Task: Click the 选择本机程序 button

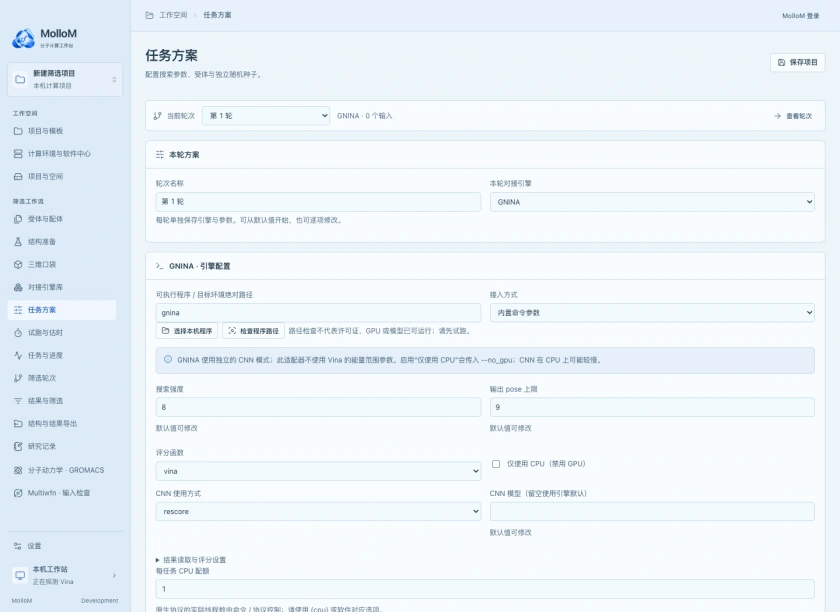Action: tap(187, 331)
